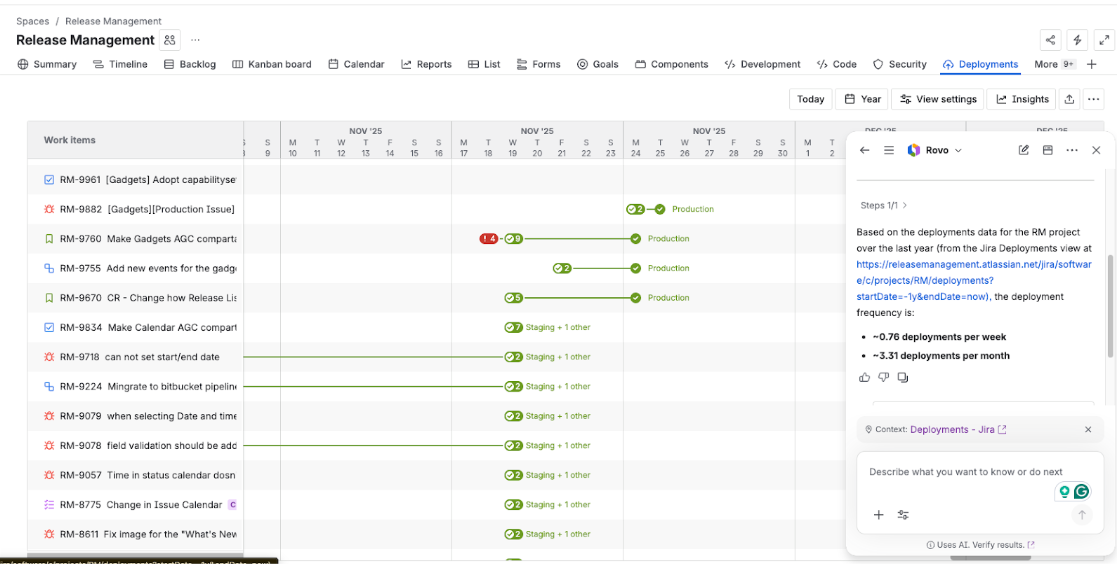Switch to the Summary tab
Screen dimensions: 1117x571
[46, 64]
